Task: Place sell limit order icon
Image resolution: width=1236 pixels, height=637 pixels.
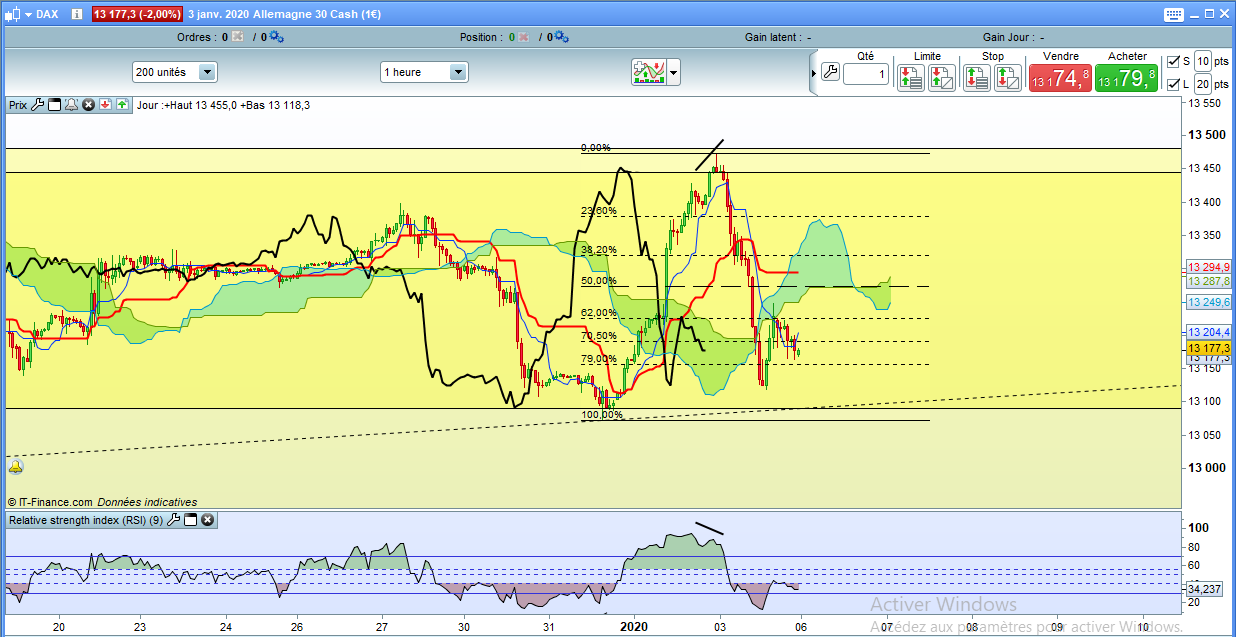Action: pos(911,77)
